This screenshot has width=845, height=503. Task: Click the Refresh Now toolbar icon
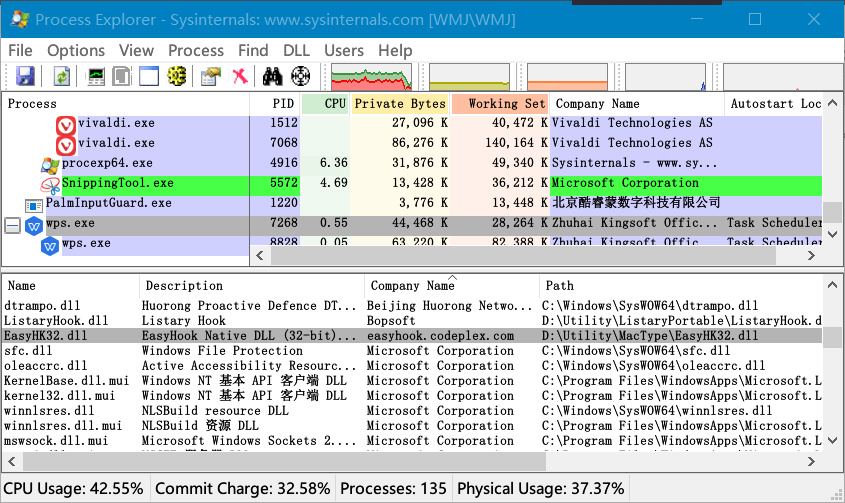coord(61,76)
